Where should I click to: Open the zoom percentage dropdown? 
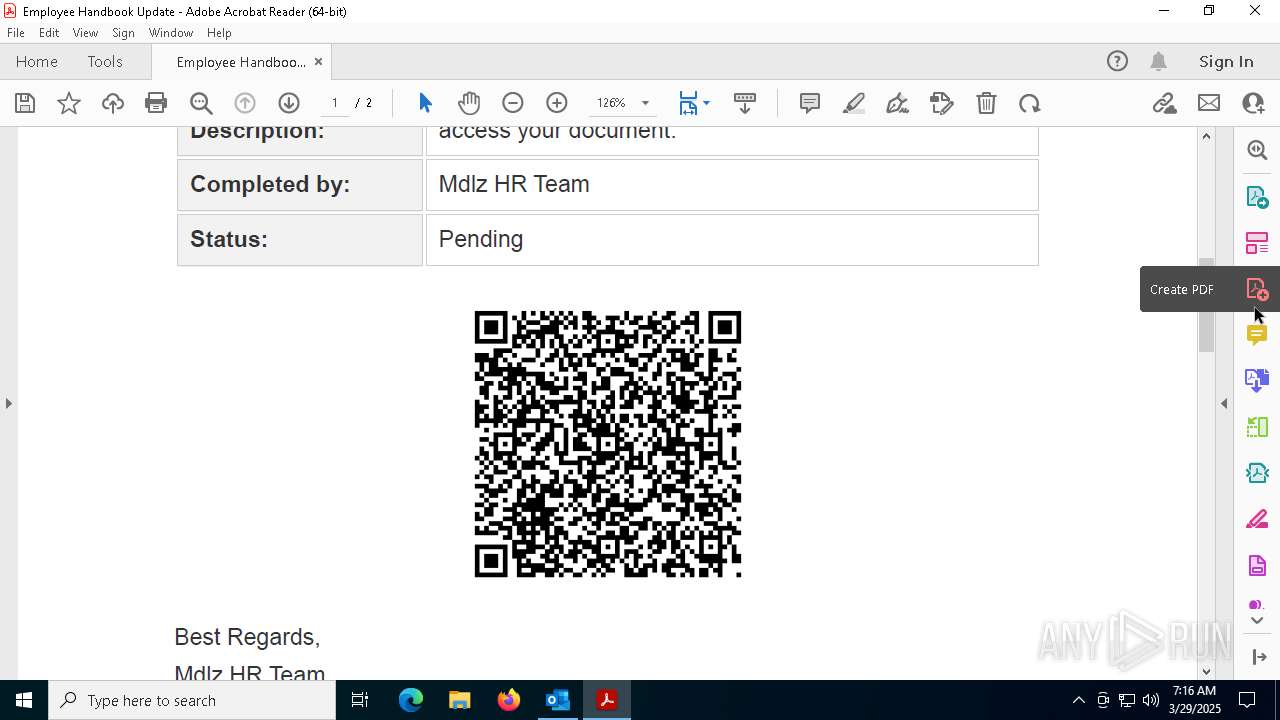point(645,103)
